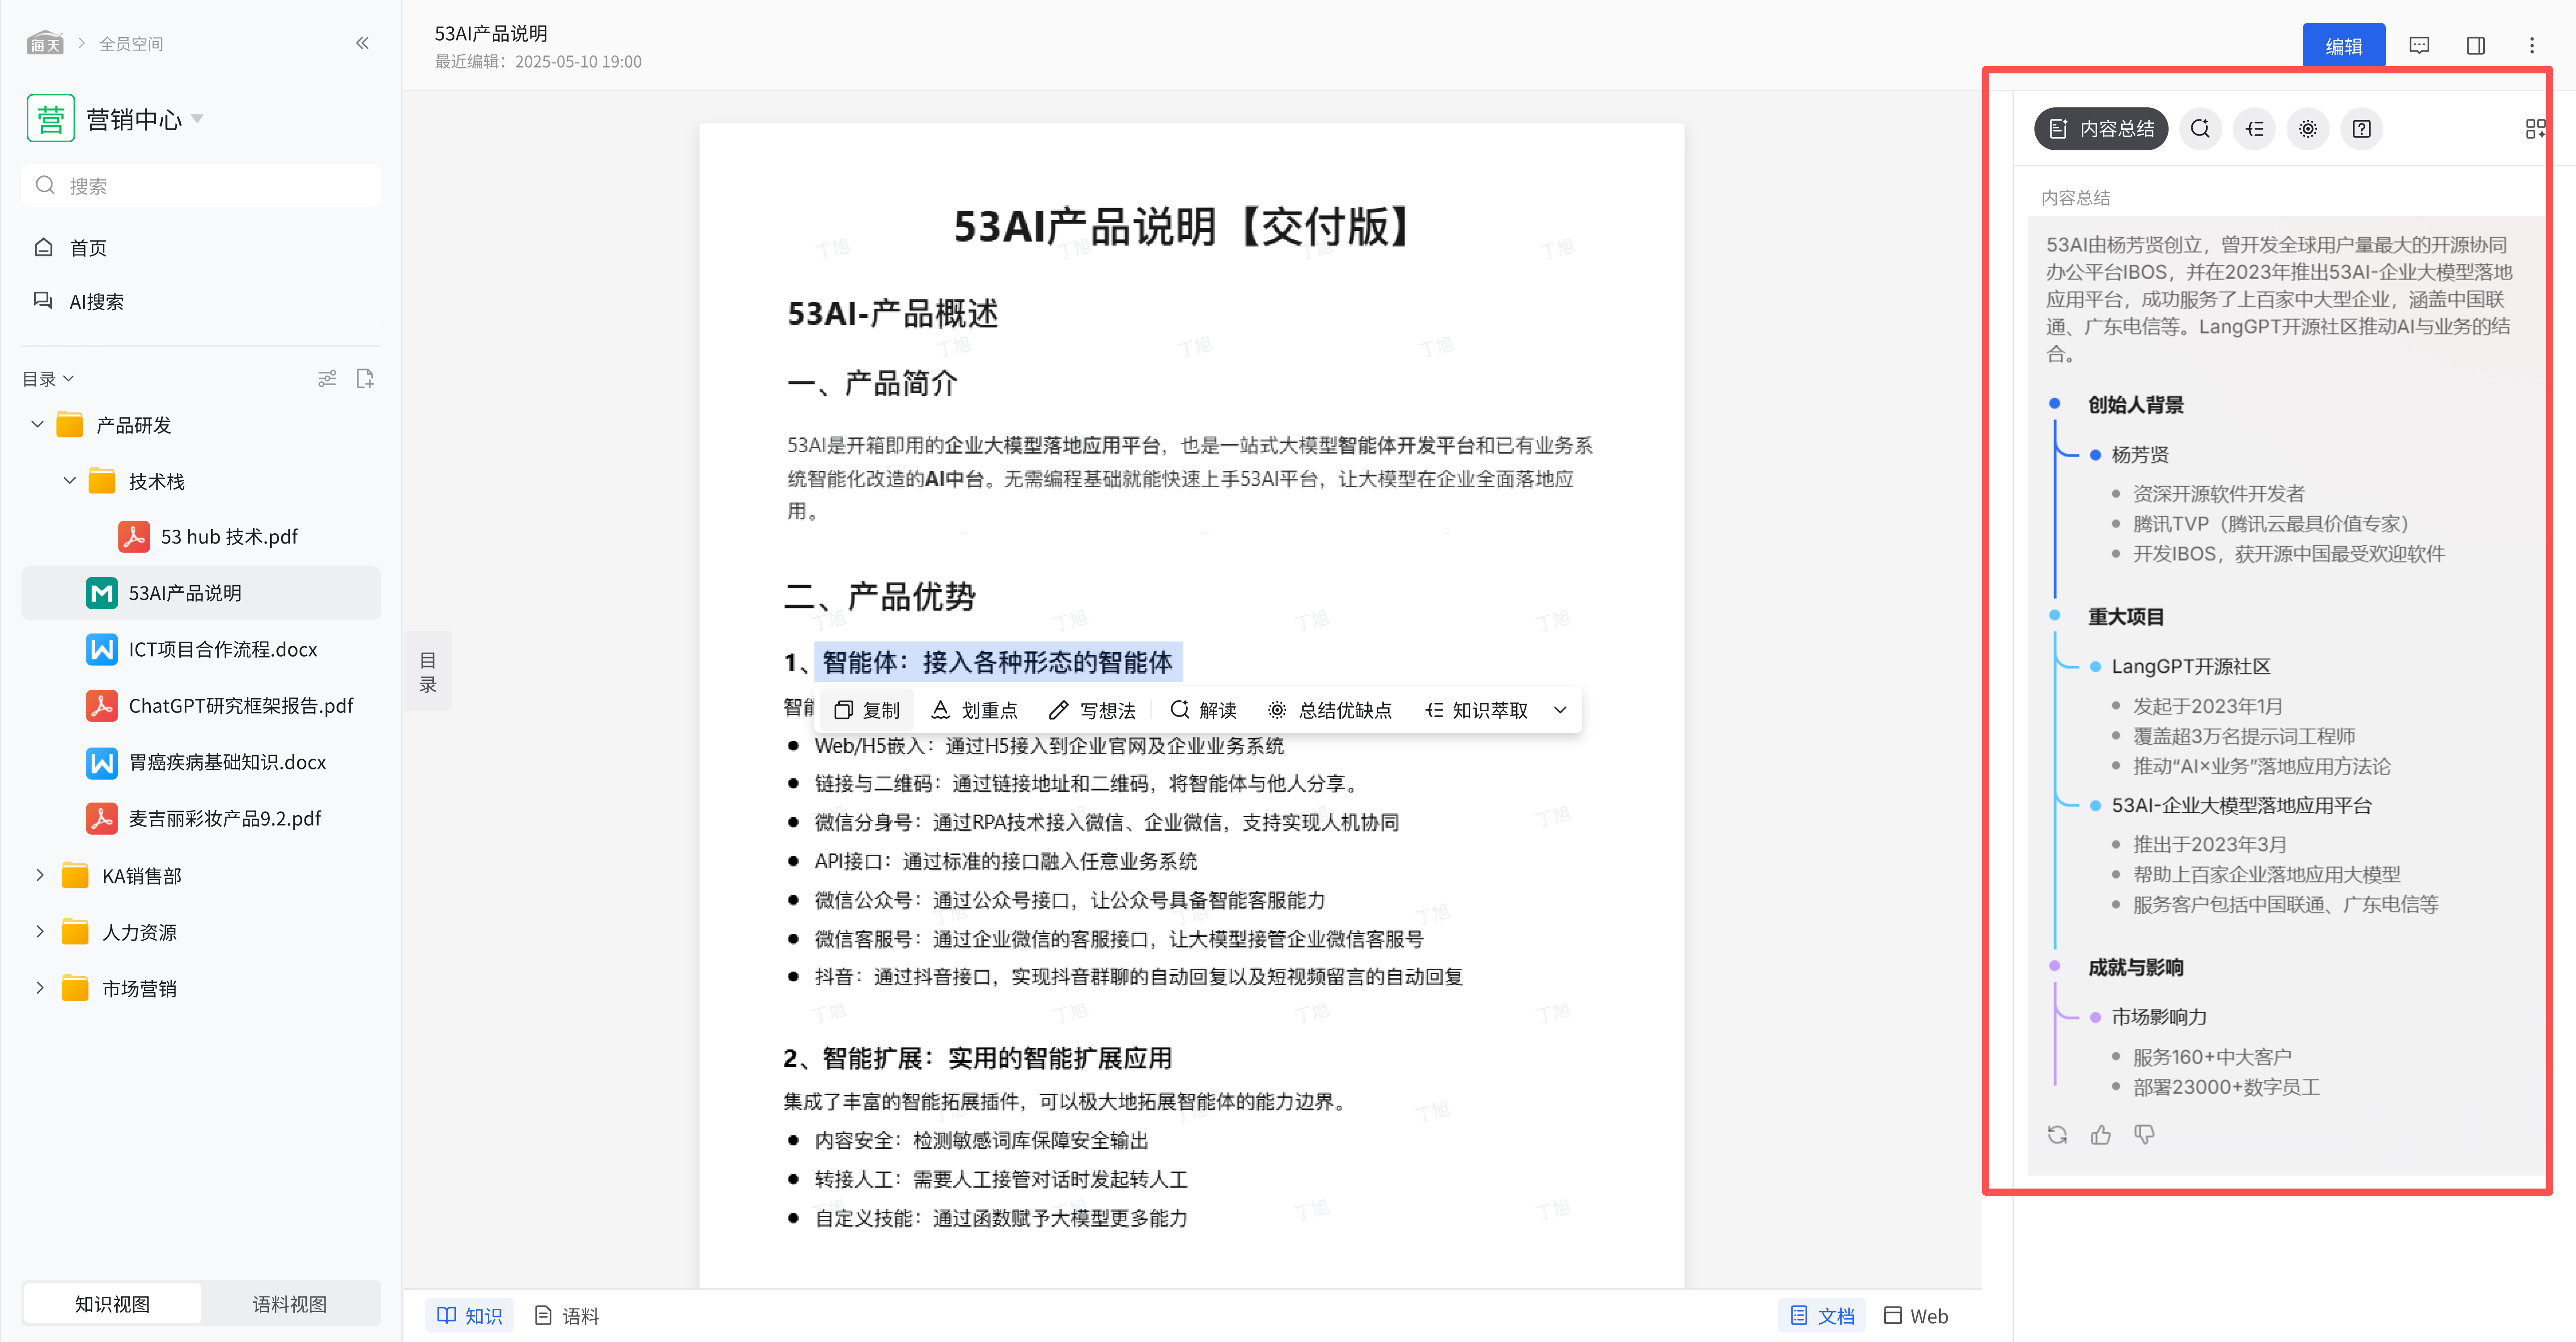Click the thumbs-up icon under the summary

(2100, 1134)
